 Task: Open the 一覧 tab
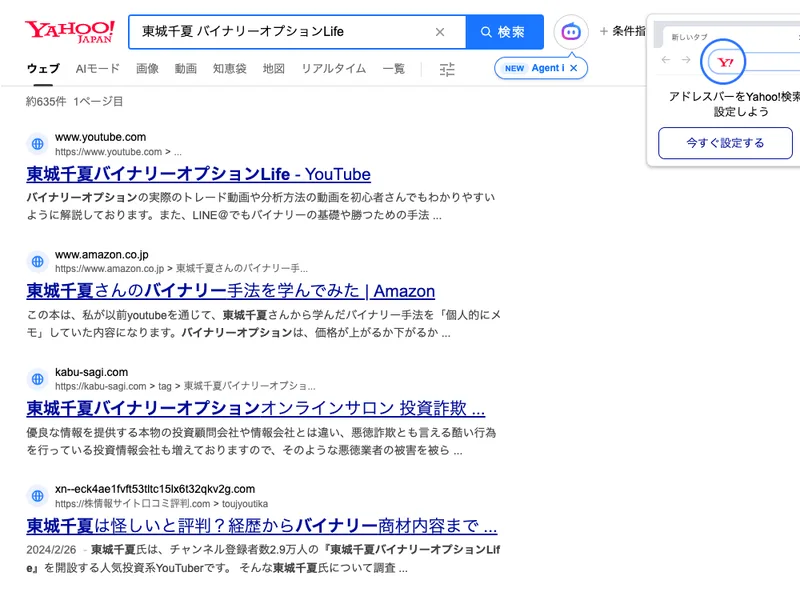[394, 68]
